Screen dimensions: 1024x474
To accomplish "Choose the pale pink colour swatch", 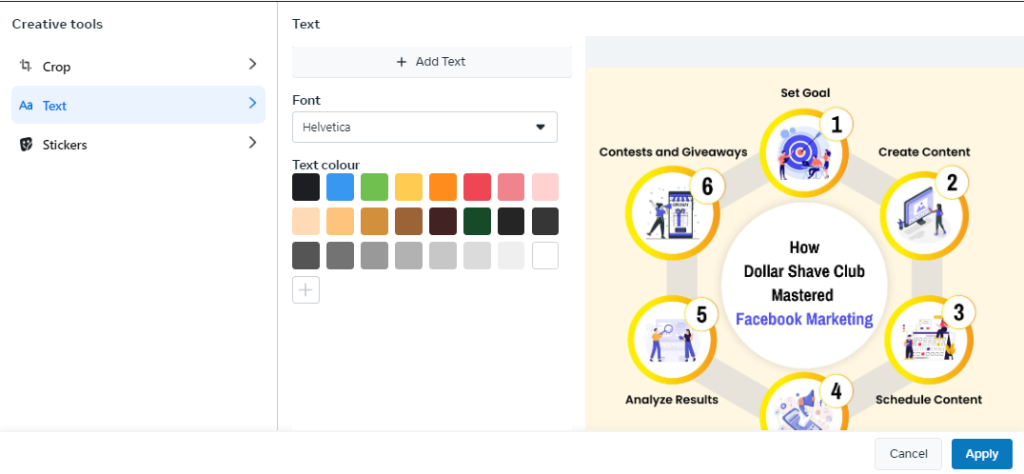I will 545,187.
